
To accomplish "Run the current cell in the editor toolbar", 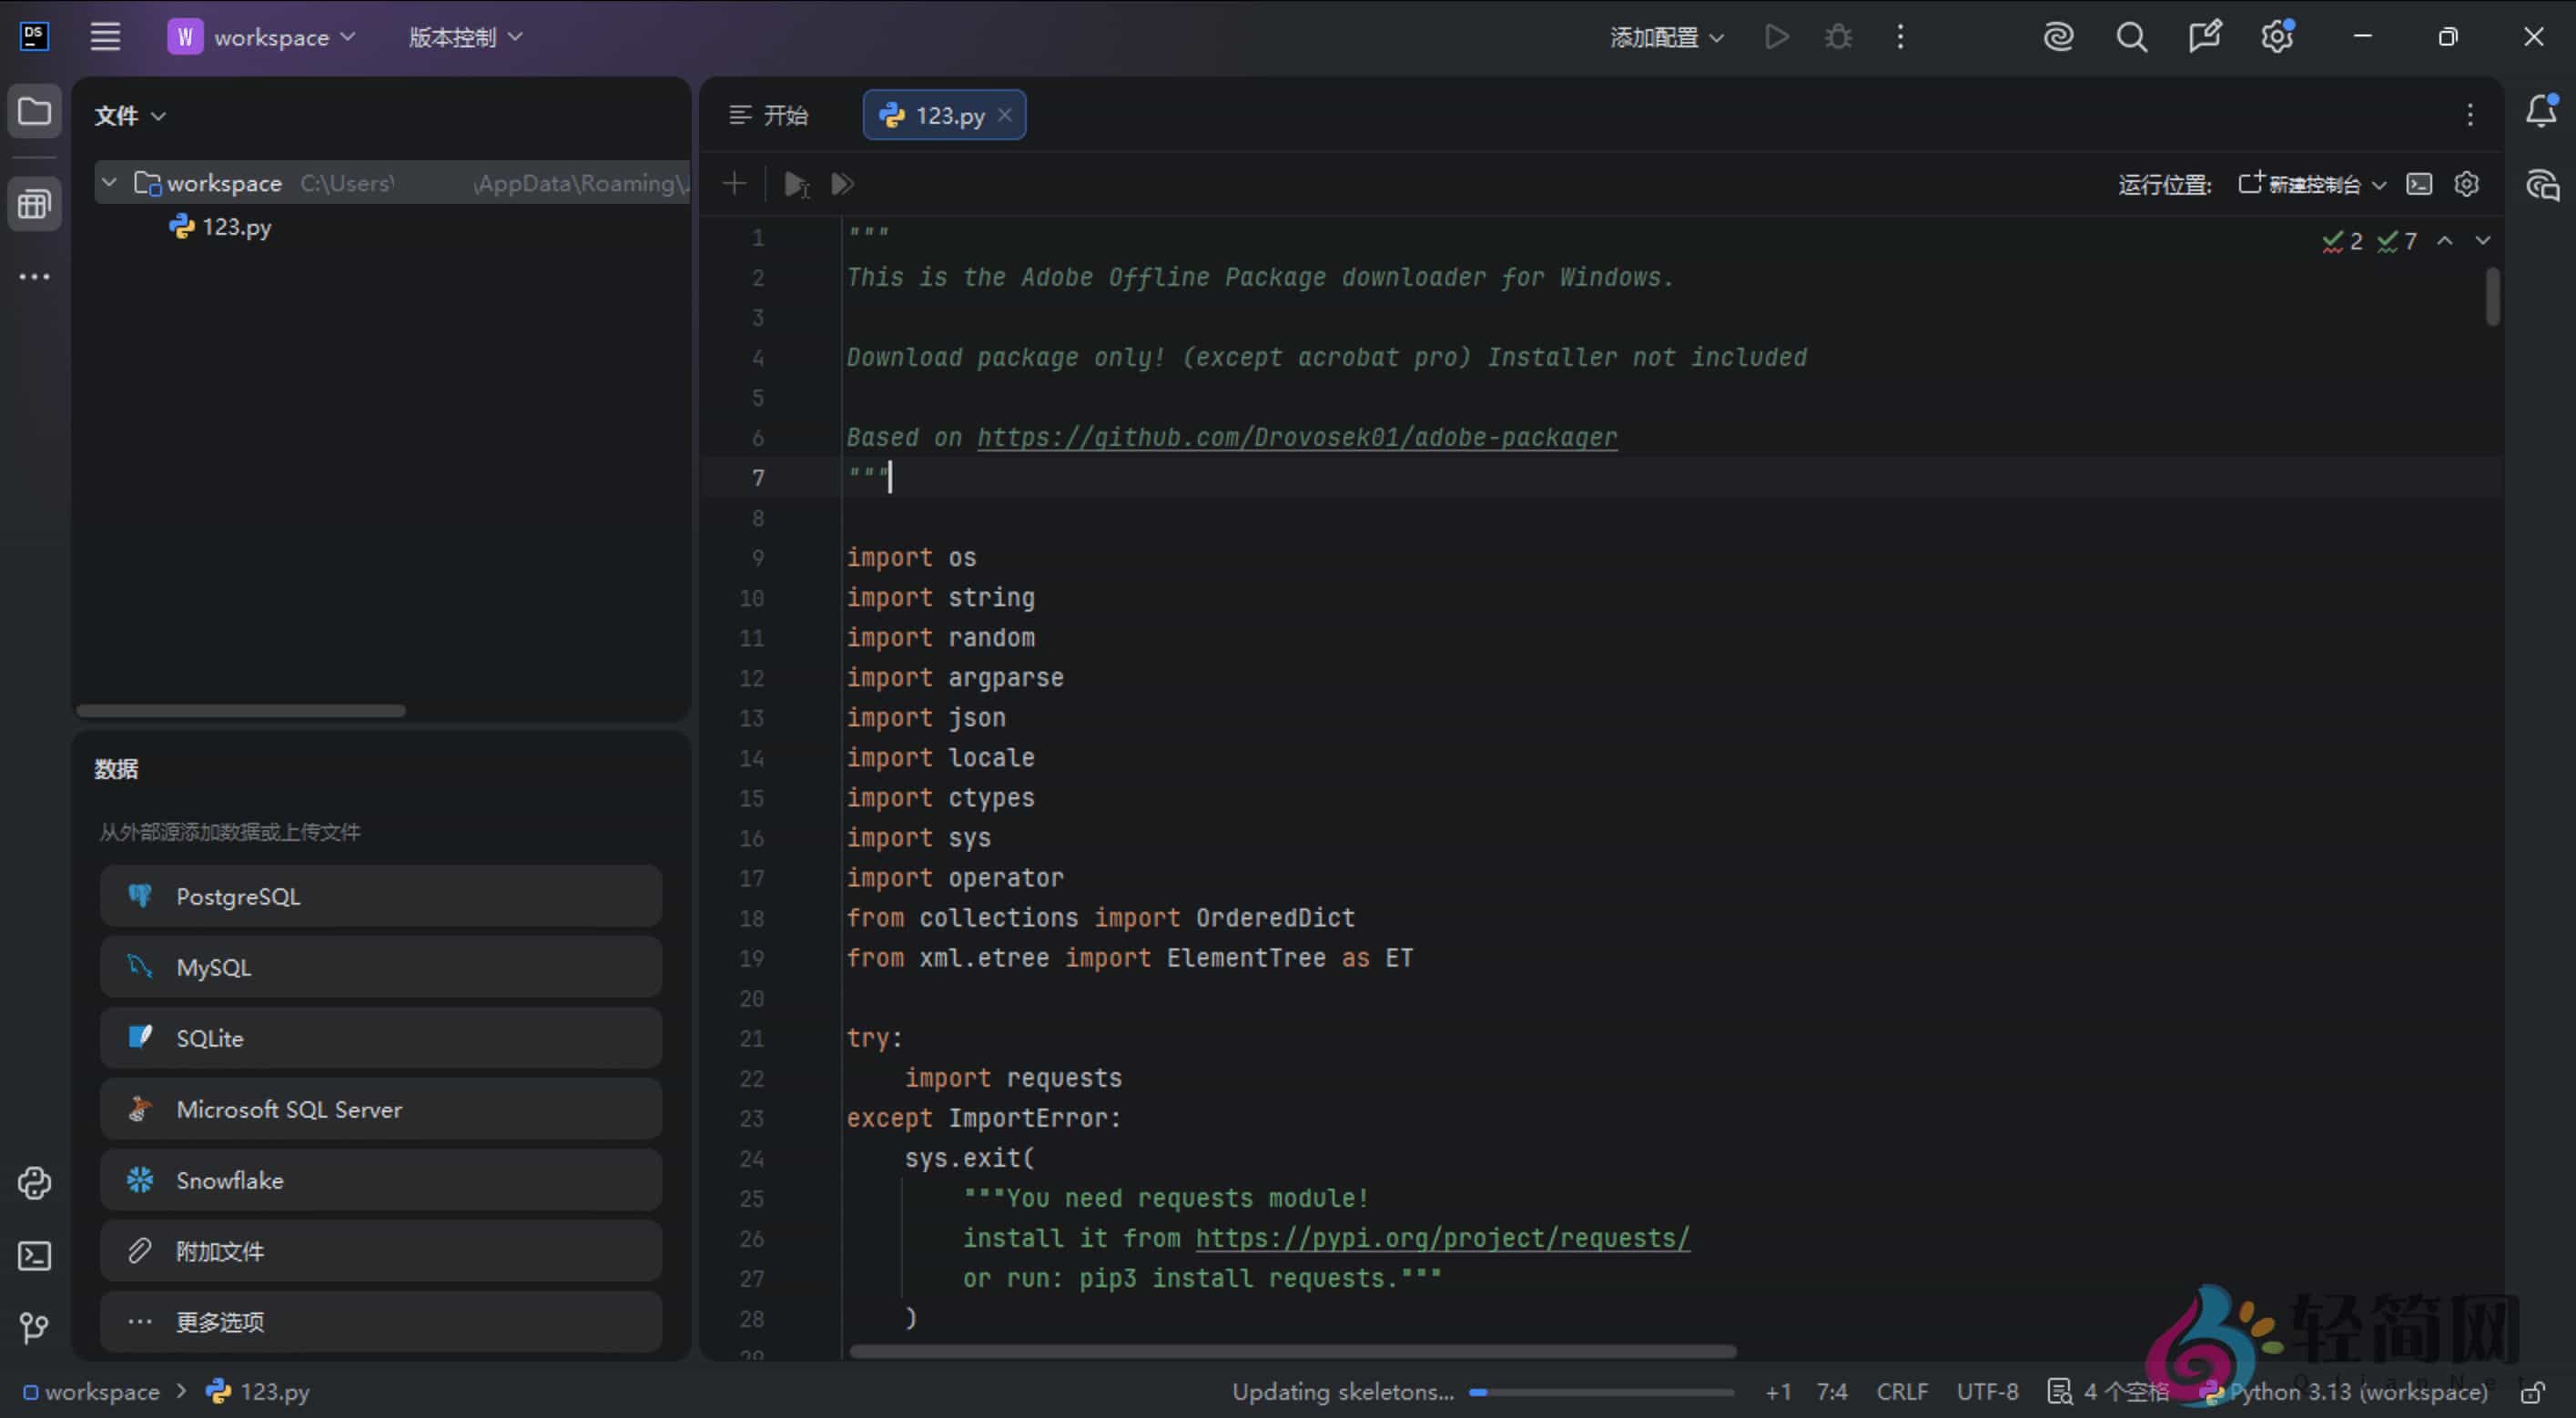I will (x=796, y=183).
